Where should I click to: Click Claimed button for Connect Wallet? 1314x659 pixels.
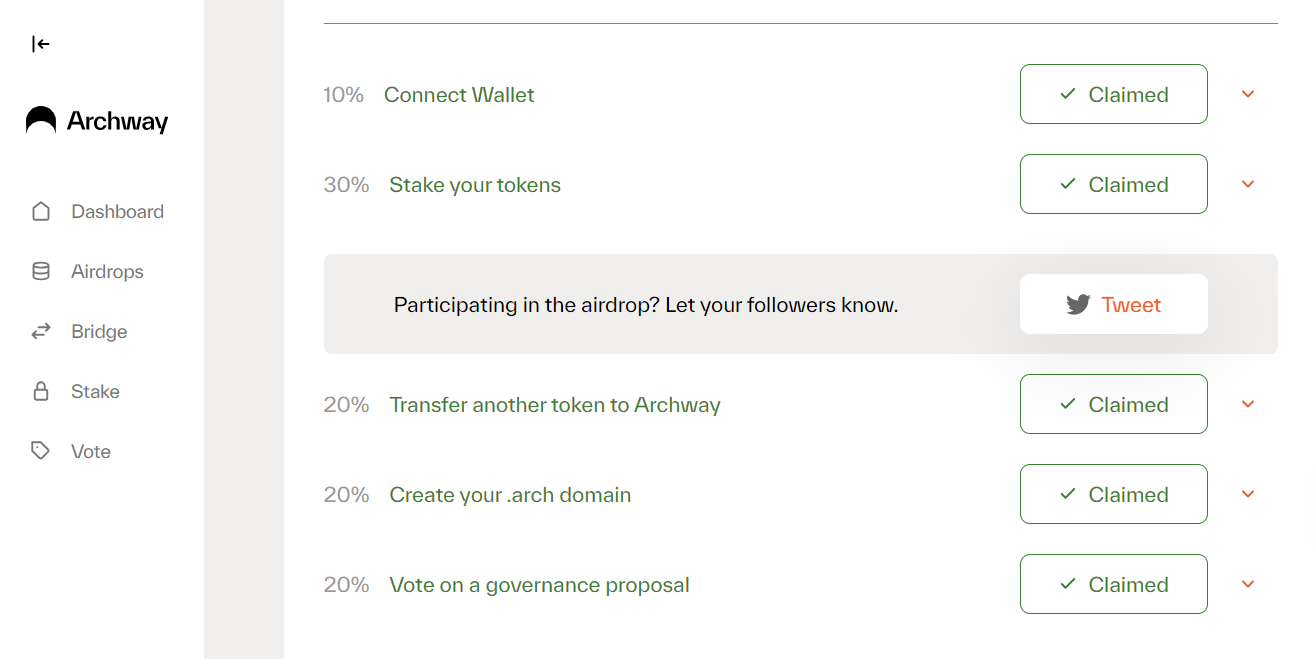tap(1114, 94)
